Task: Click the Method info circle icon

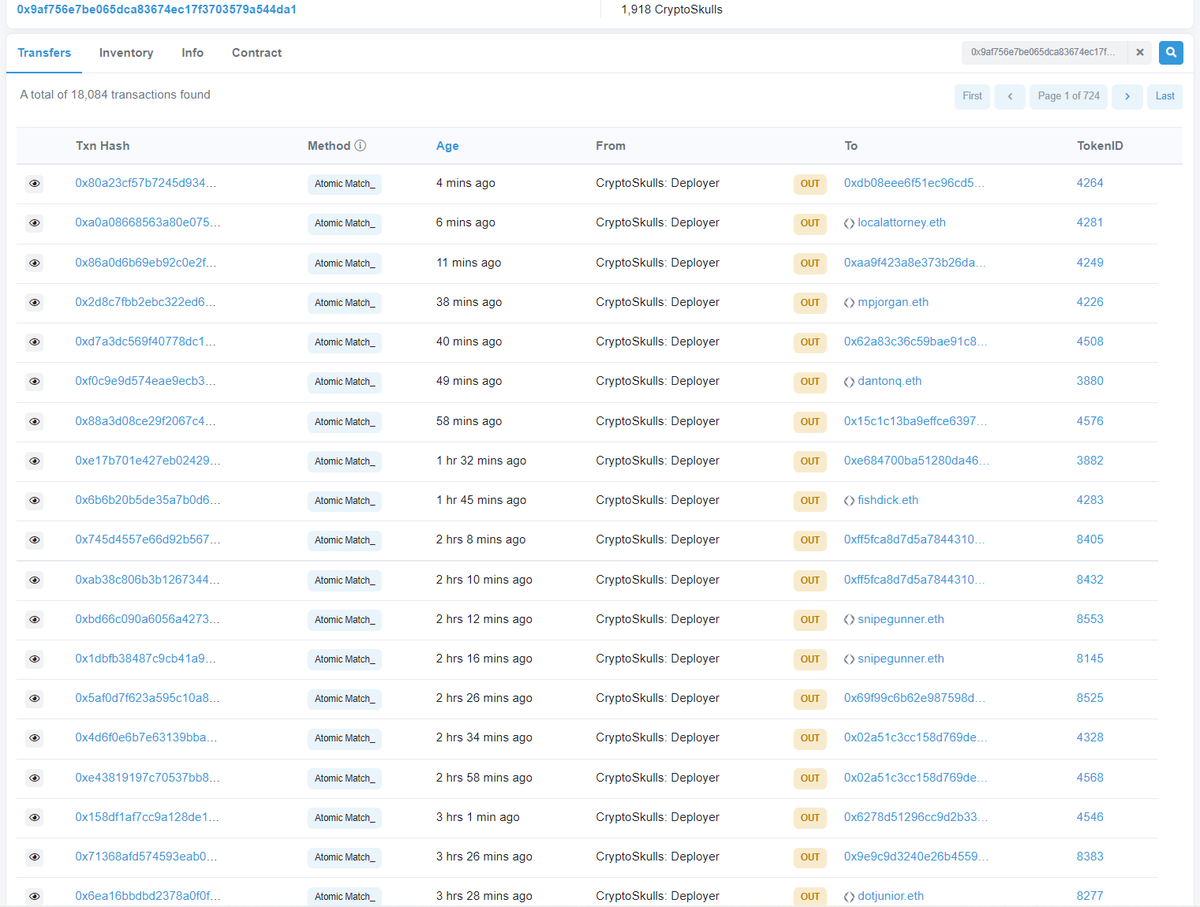Action: [360, 146]
